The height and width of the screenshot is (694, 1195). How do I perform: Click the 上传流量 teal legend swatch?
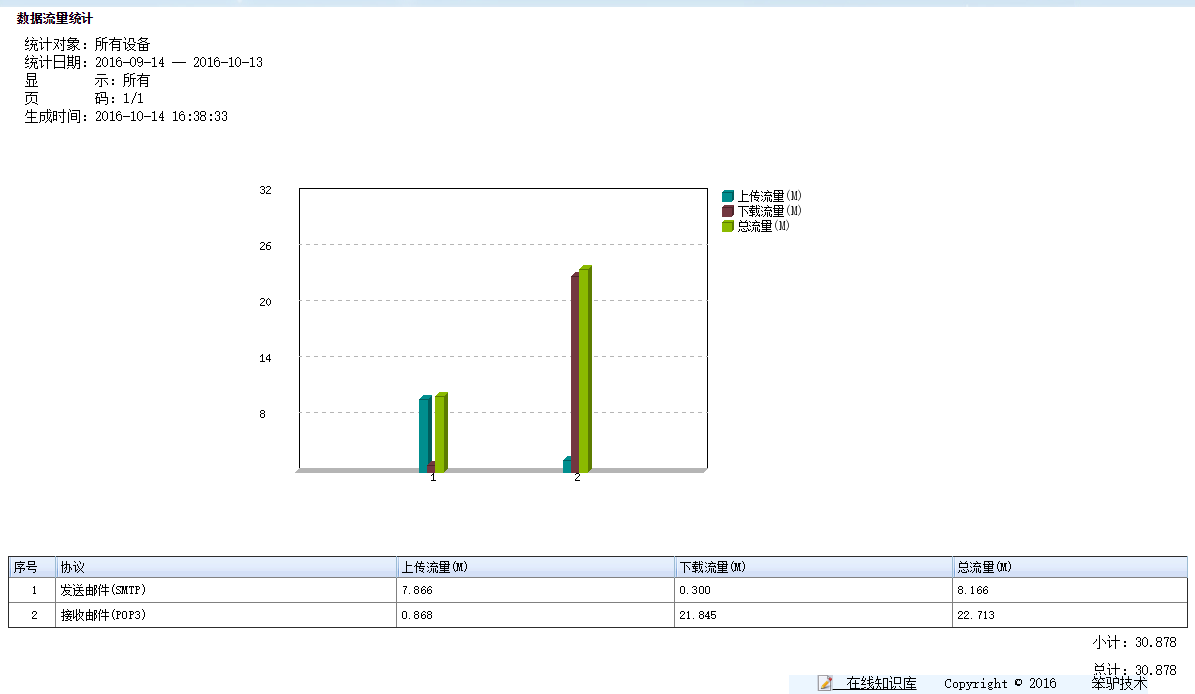coord(728,196)
